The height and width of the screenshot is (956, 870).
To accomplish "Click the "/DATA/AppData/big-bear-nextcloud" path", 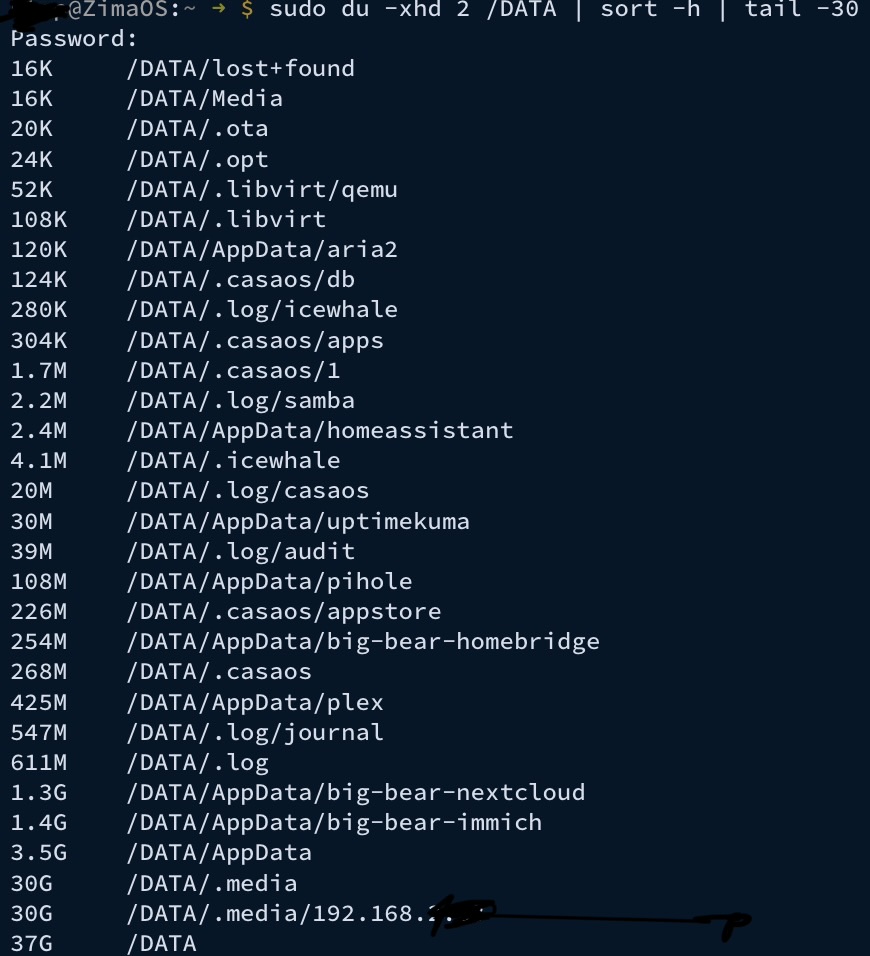I will coord(356,793).
